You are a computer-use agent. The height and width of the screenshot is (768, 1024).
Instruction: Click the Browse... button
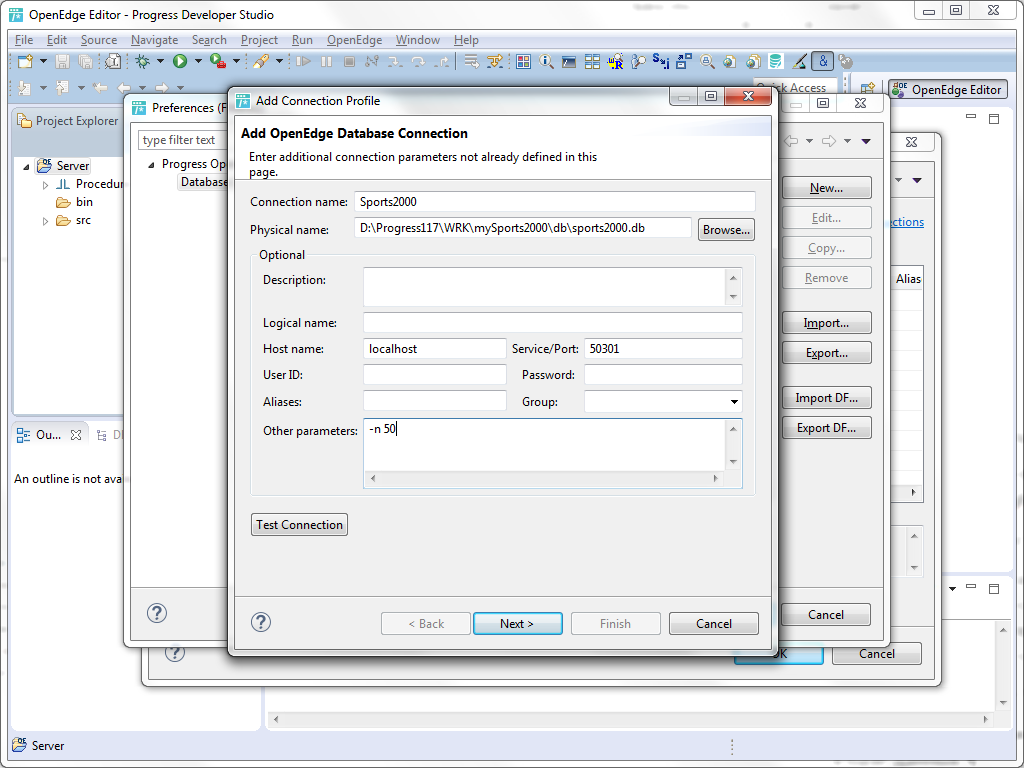(726, 230)
